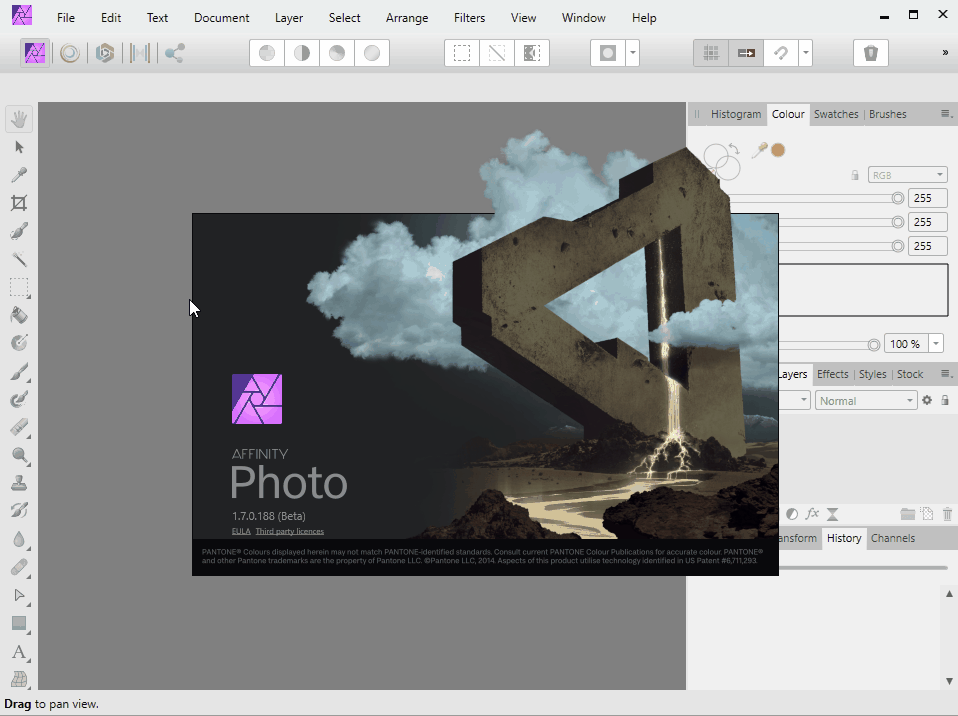Select the Mesh Warp tool
Viewport: 958px width, 716px height.
[x=19, y=679]
